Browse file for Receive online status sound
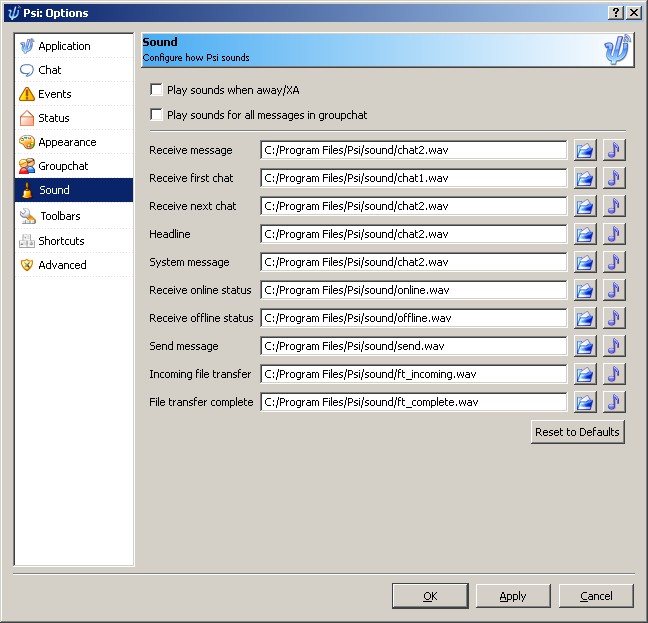648x623 pixels. [x=585, y=290]
